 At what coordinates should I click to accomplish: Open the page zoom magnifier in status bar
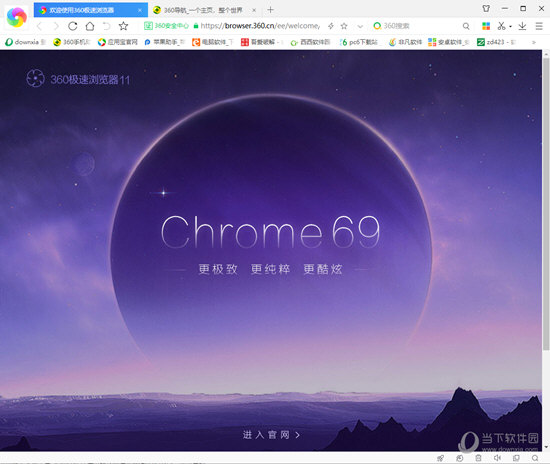click(535, 458)
